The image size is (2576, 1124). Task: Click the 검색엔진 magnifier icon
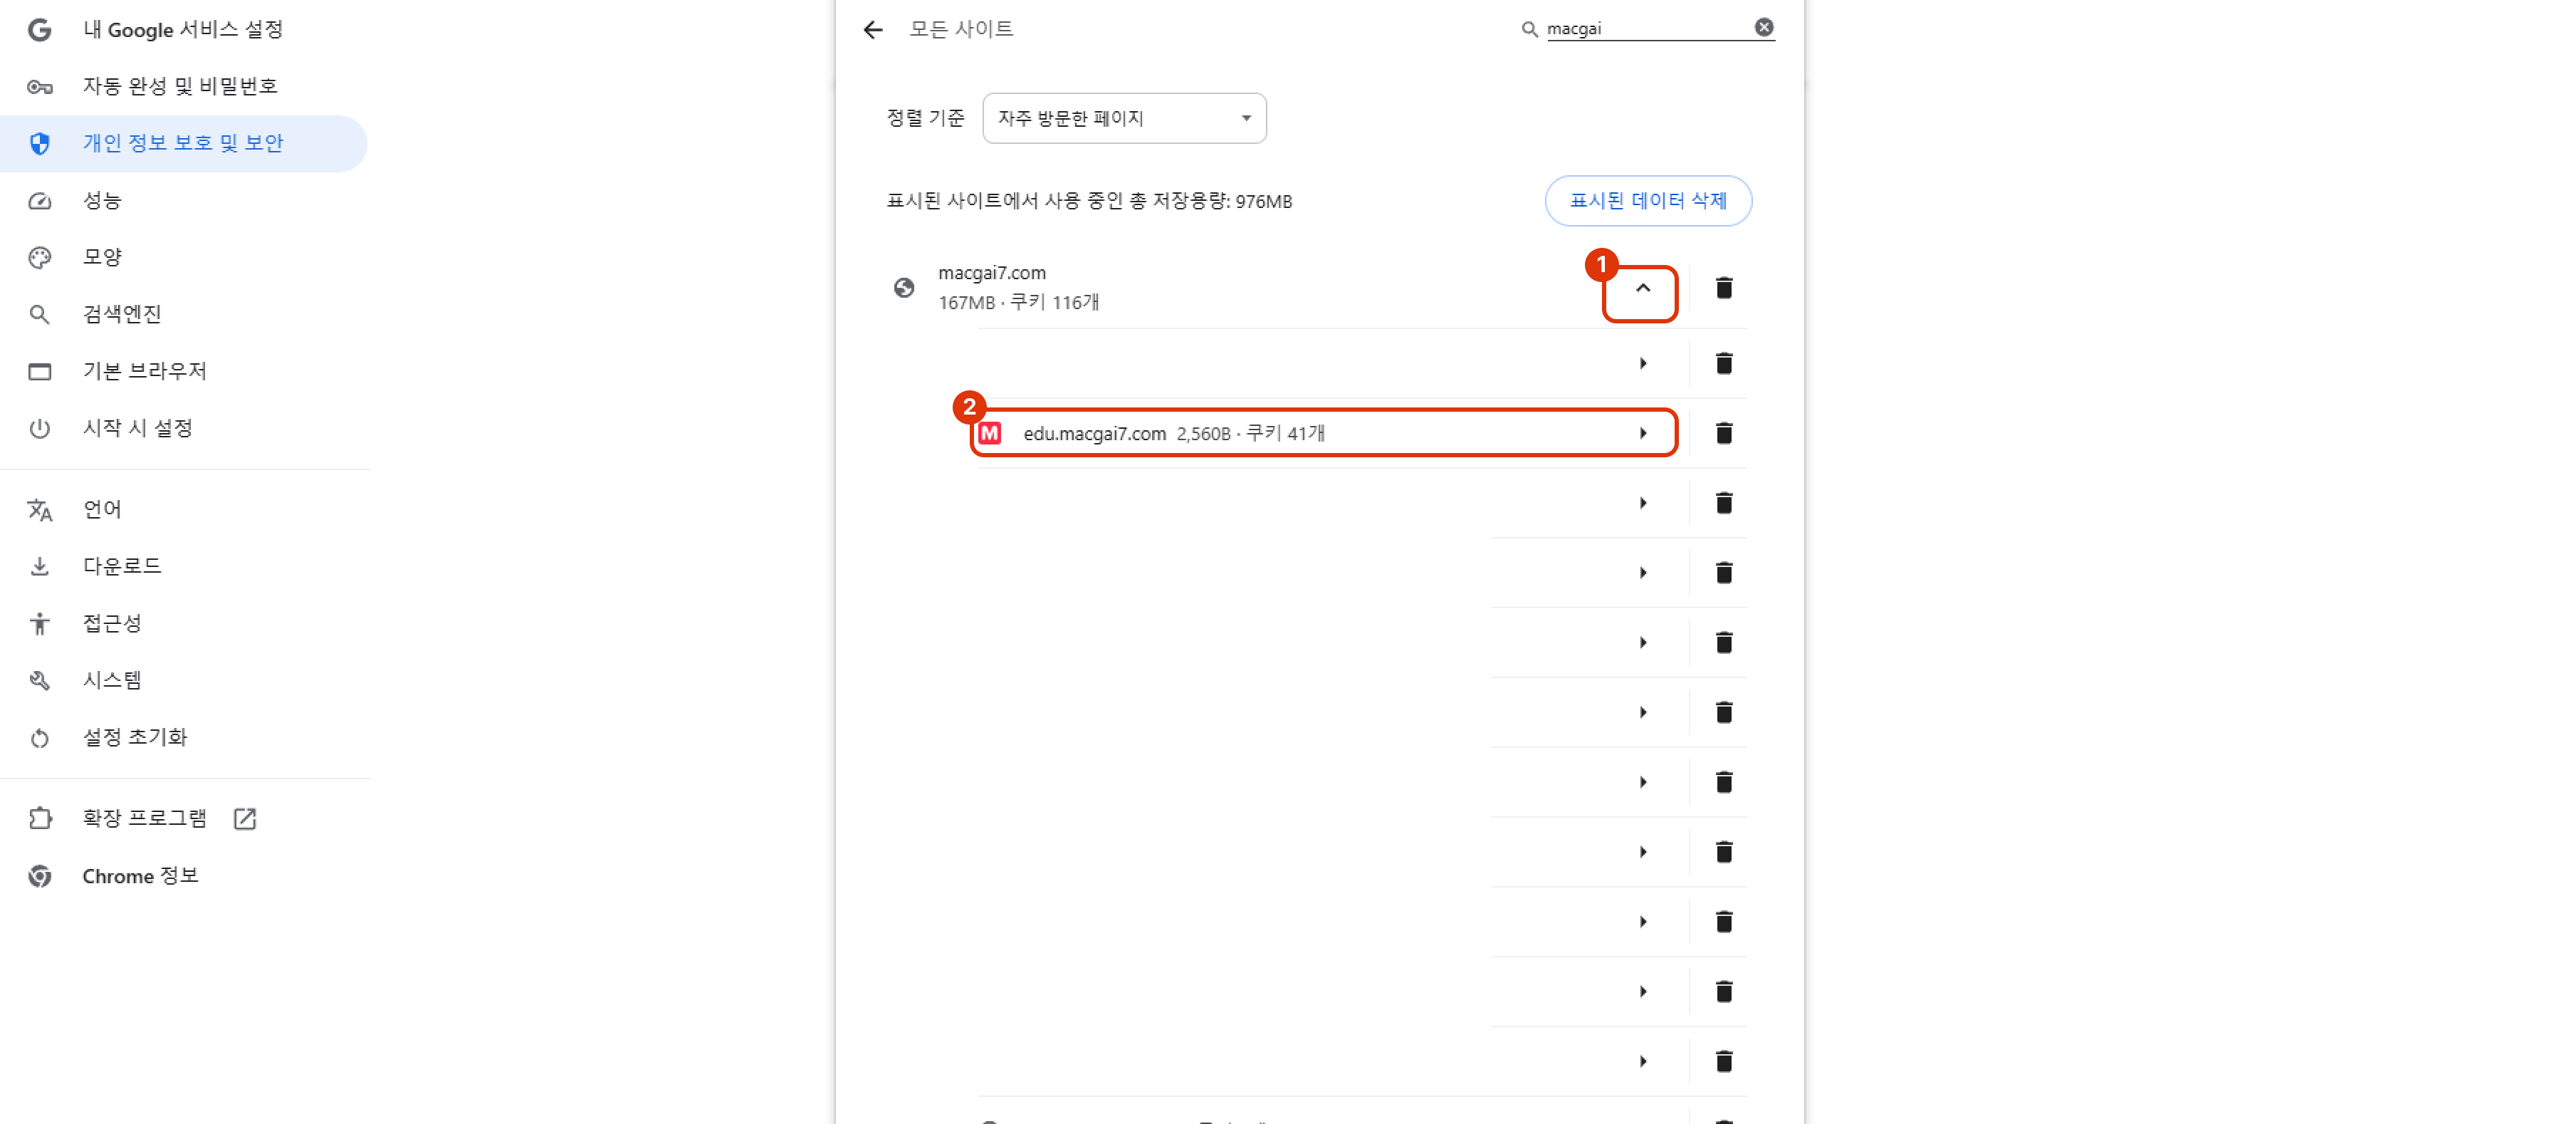(40, 315)
